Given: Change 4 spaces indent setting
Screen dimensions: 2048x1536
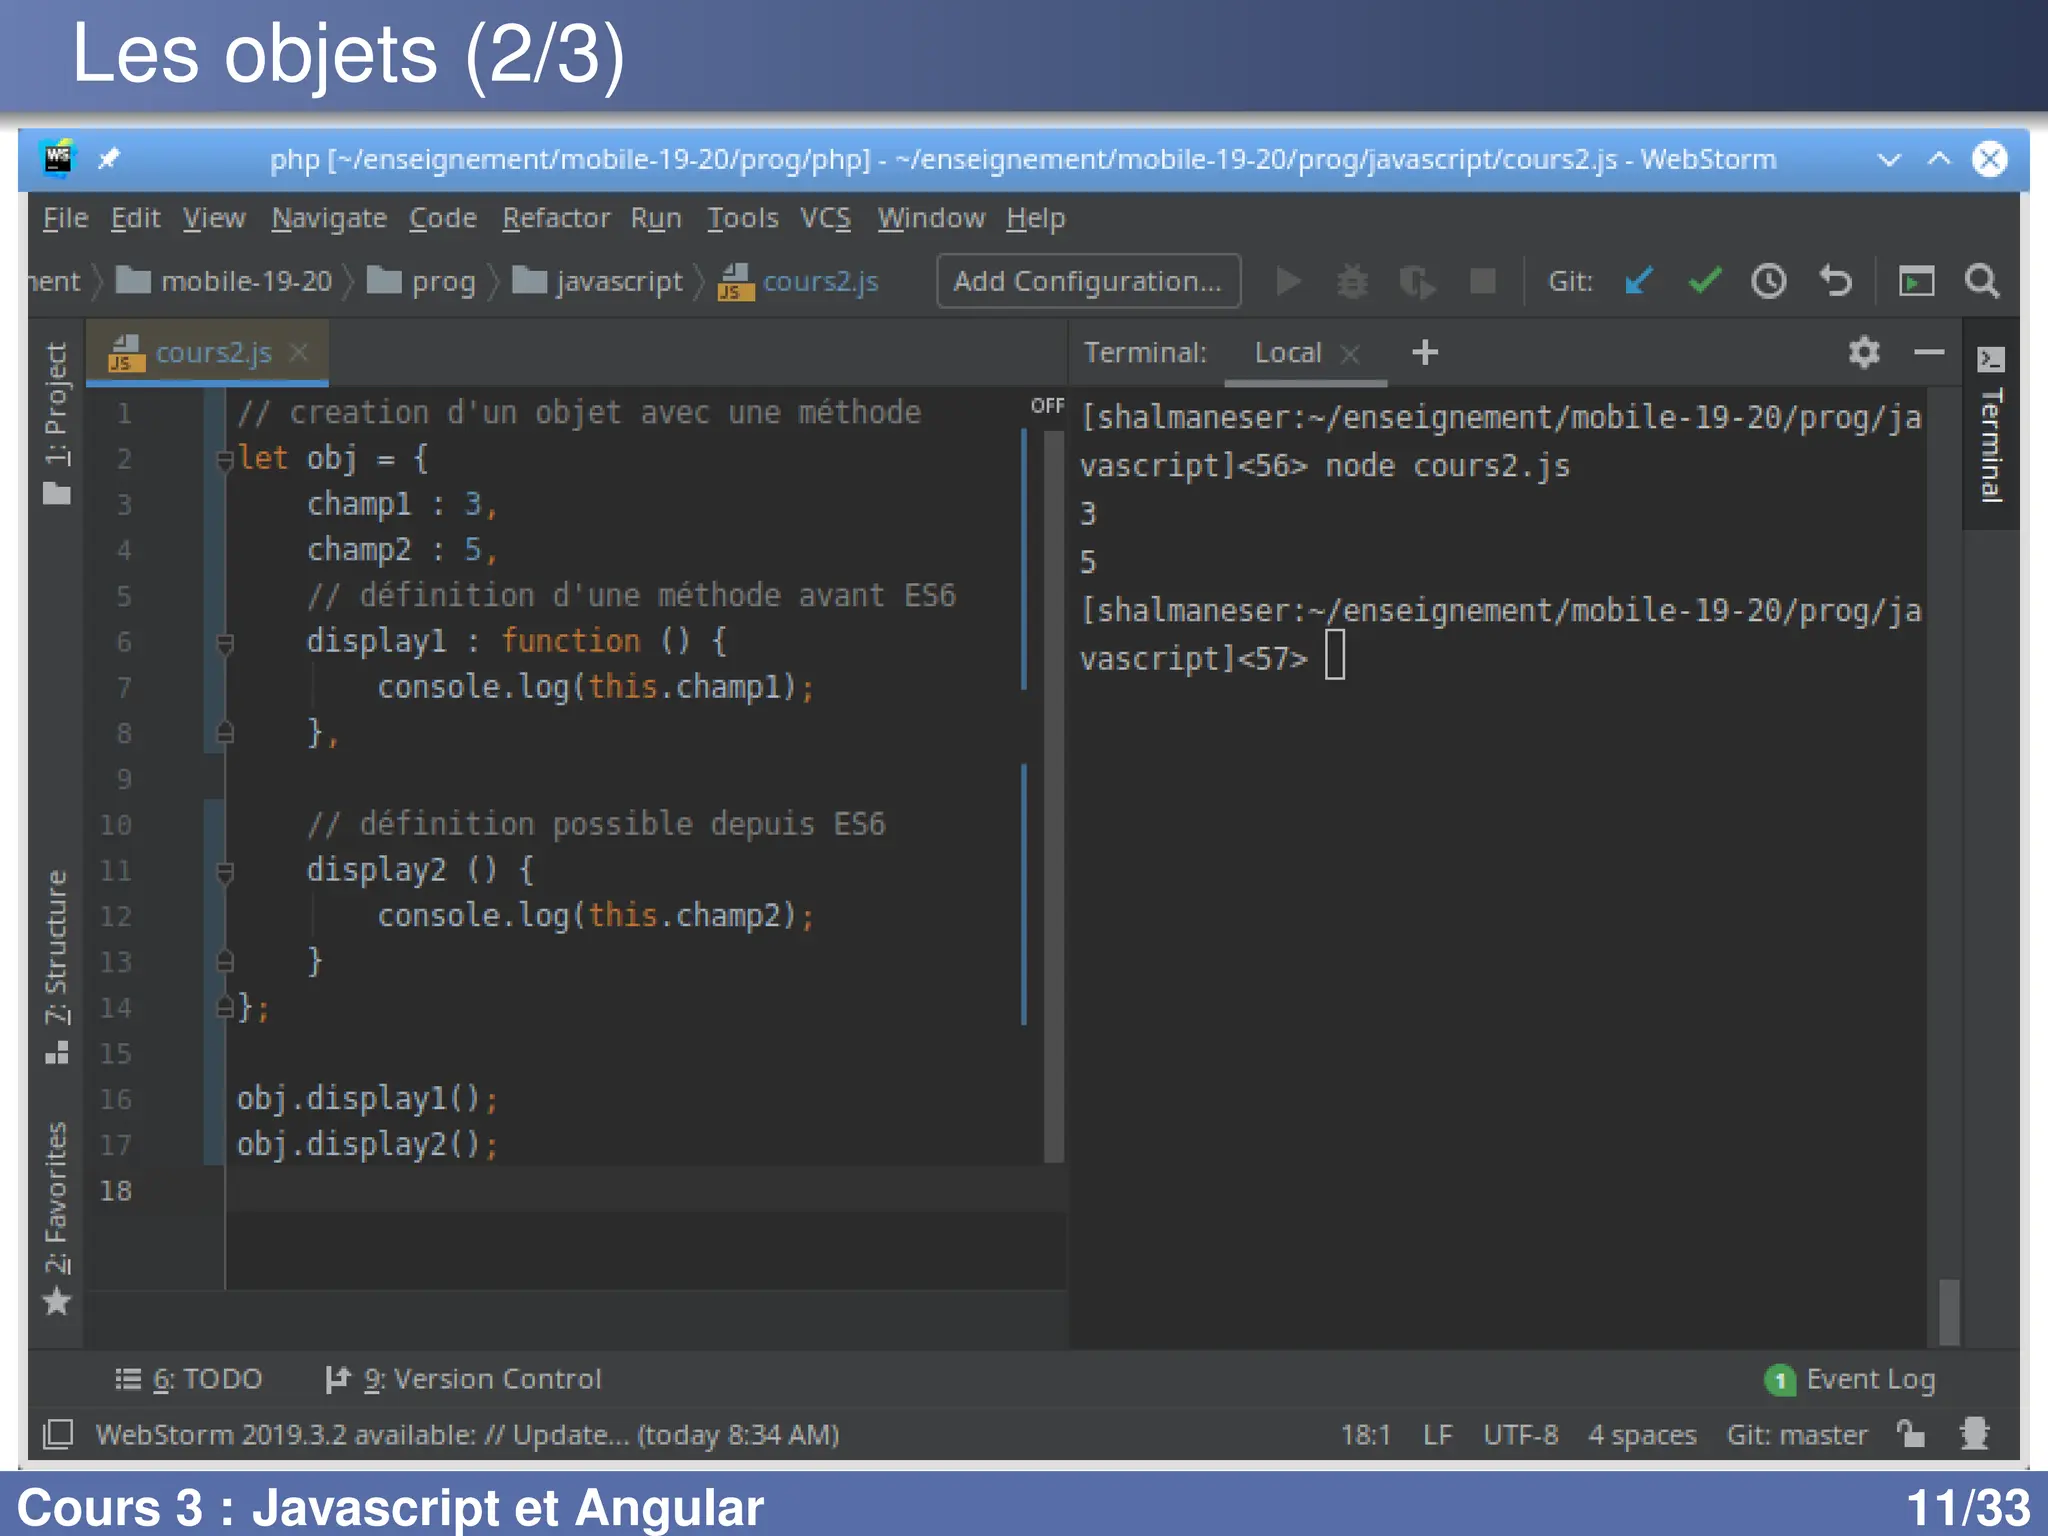Looking at the screenshot, I should [x=1642, y=1434].
